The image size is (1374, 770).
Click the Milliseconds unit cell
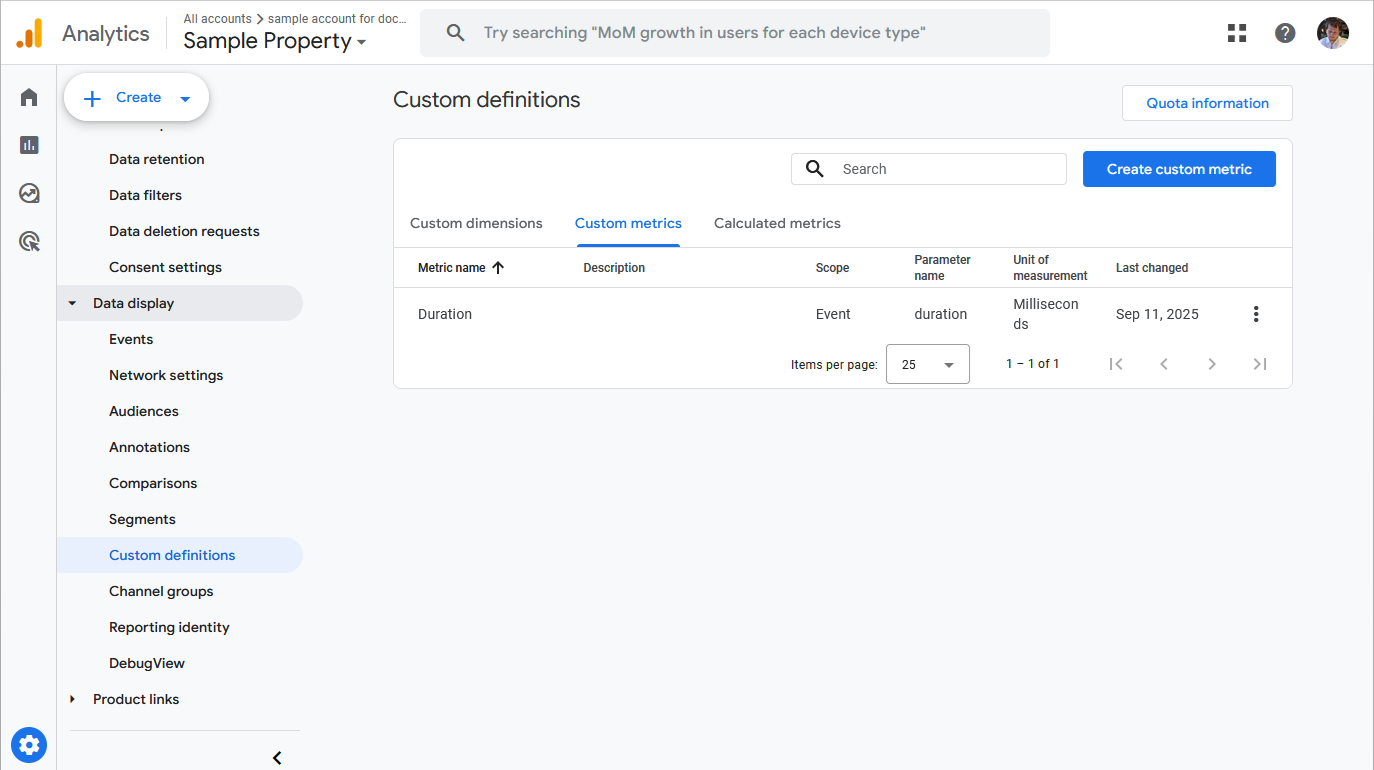click(x=1046, y=314)
